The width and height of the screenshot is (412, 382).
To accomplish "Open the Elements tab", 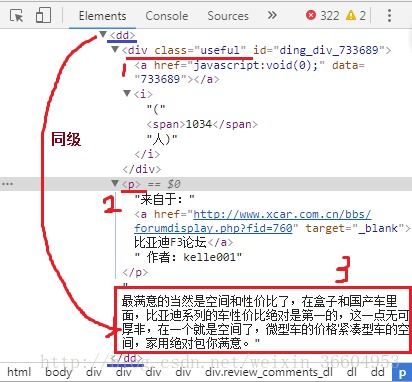I will tap(102, 16).
